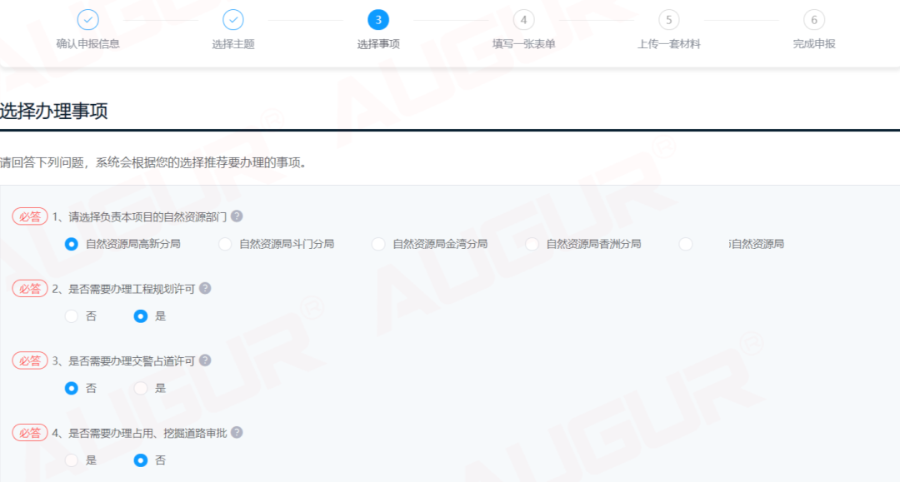The width and height of the screenshot is (900, 482).
Task: Select 自然资源局高新分局 radio option
Action: coord(71,244)
